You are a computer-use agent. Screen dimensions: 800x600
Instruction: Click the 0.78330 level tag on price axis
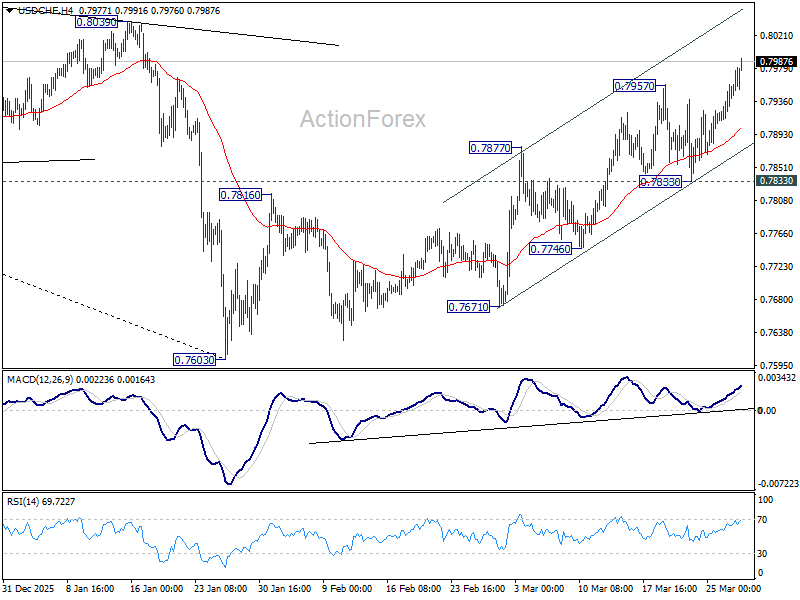click(776, 181)
